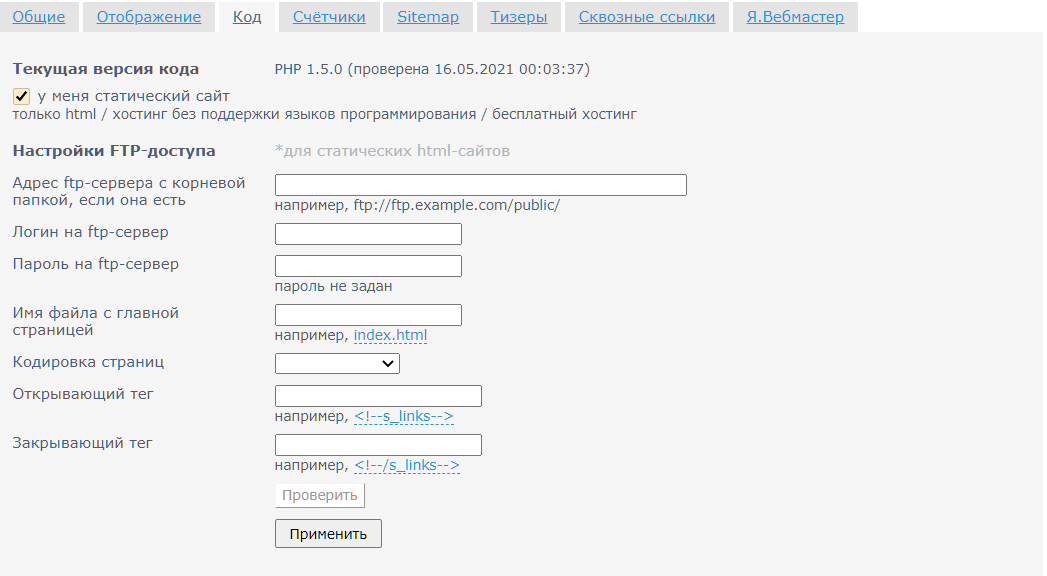Click the Пароль на ftp-сервер field
This screenshot has width=1047, height=576.
(x=369, y=266)
